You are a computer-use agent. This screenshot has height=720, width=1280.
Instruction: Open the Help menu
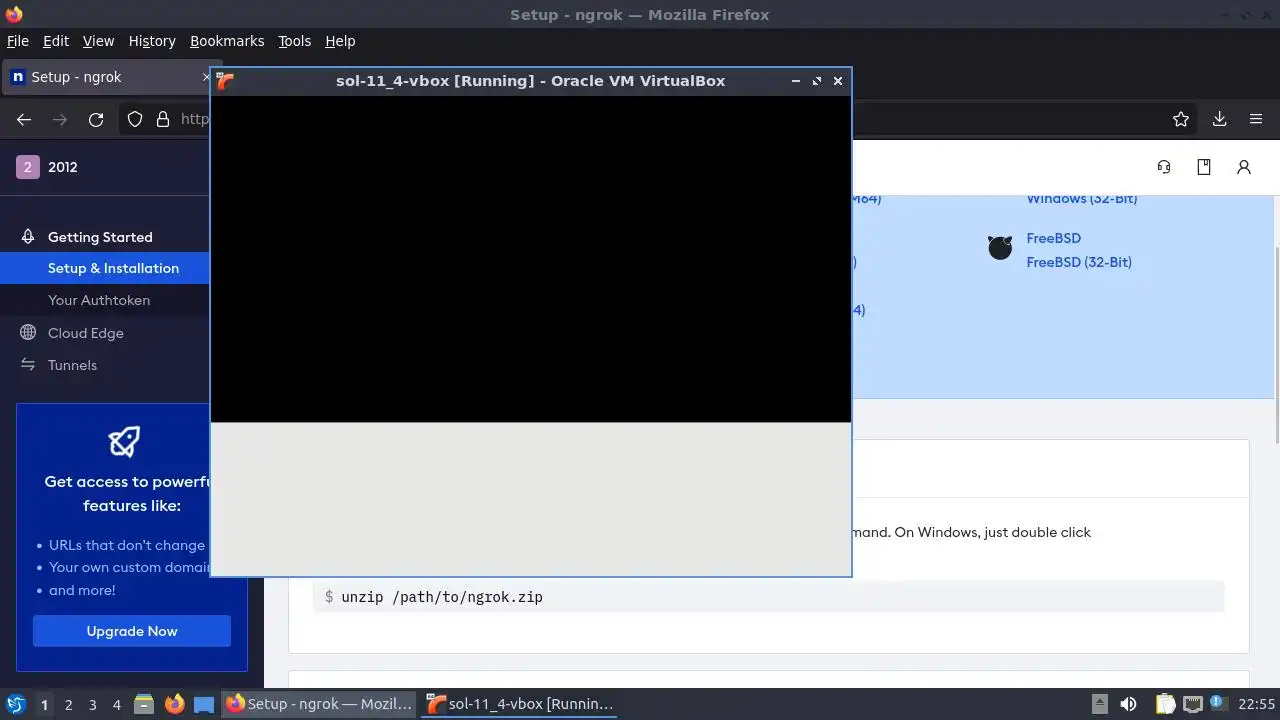tap(340, 41)
